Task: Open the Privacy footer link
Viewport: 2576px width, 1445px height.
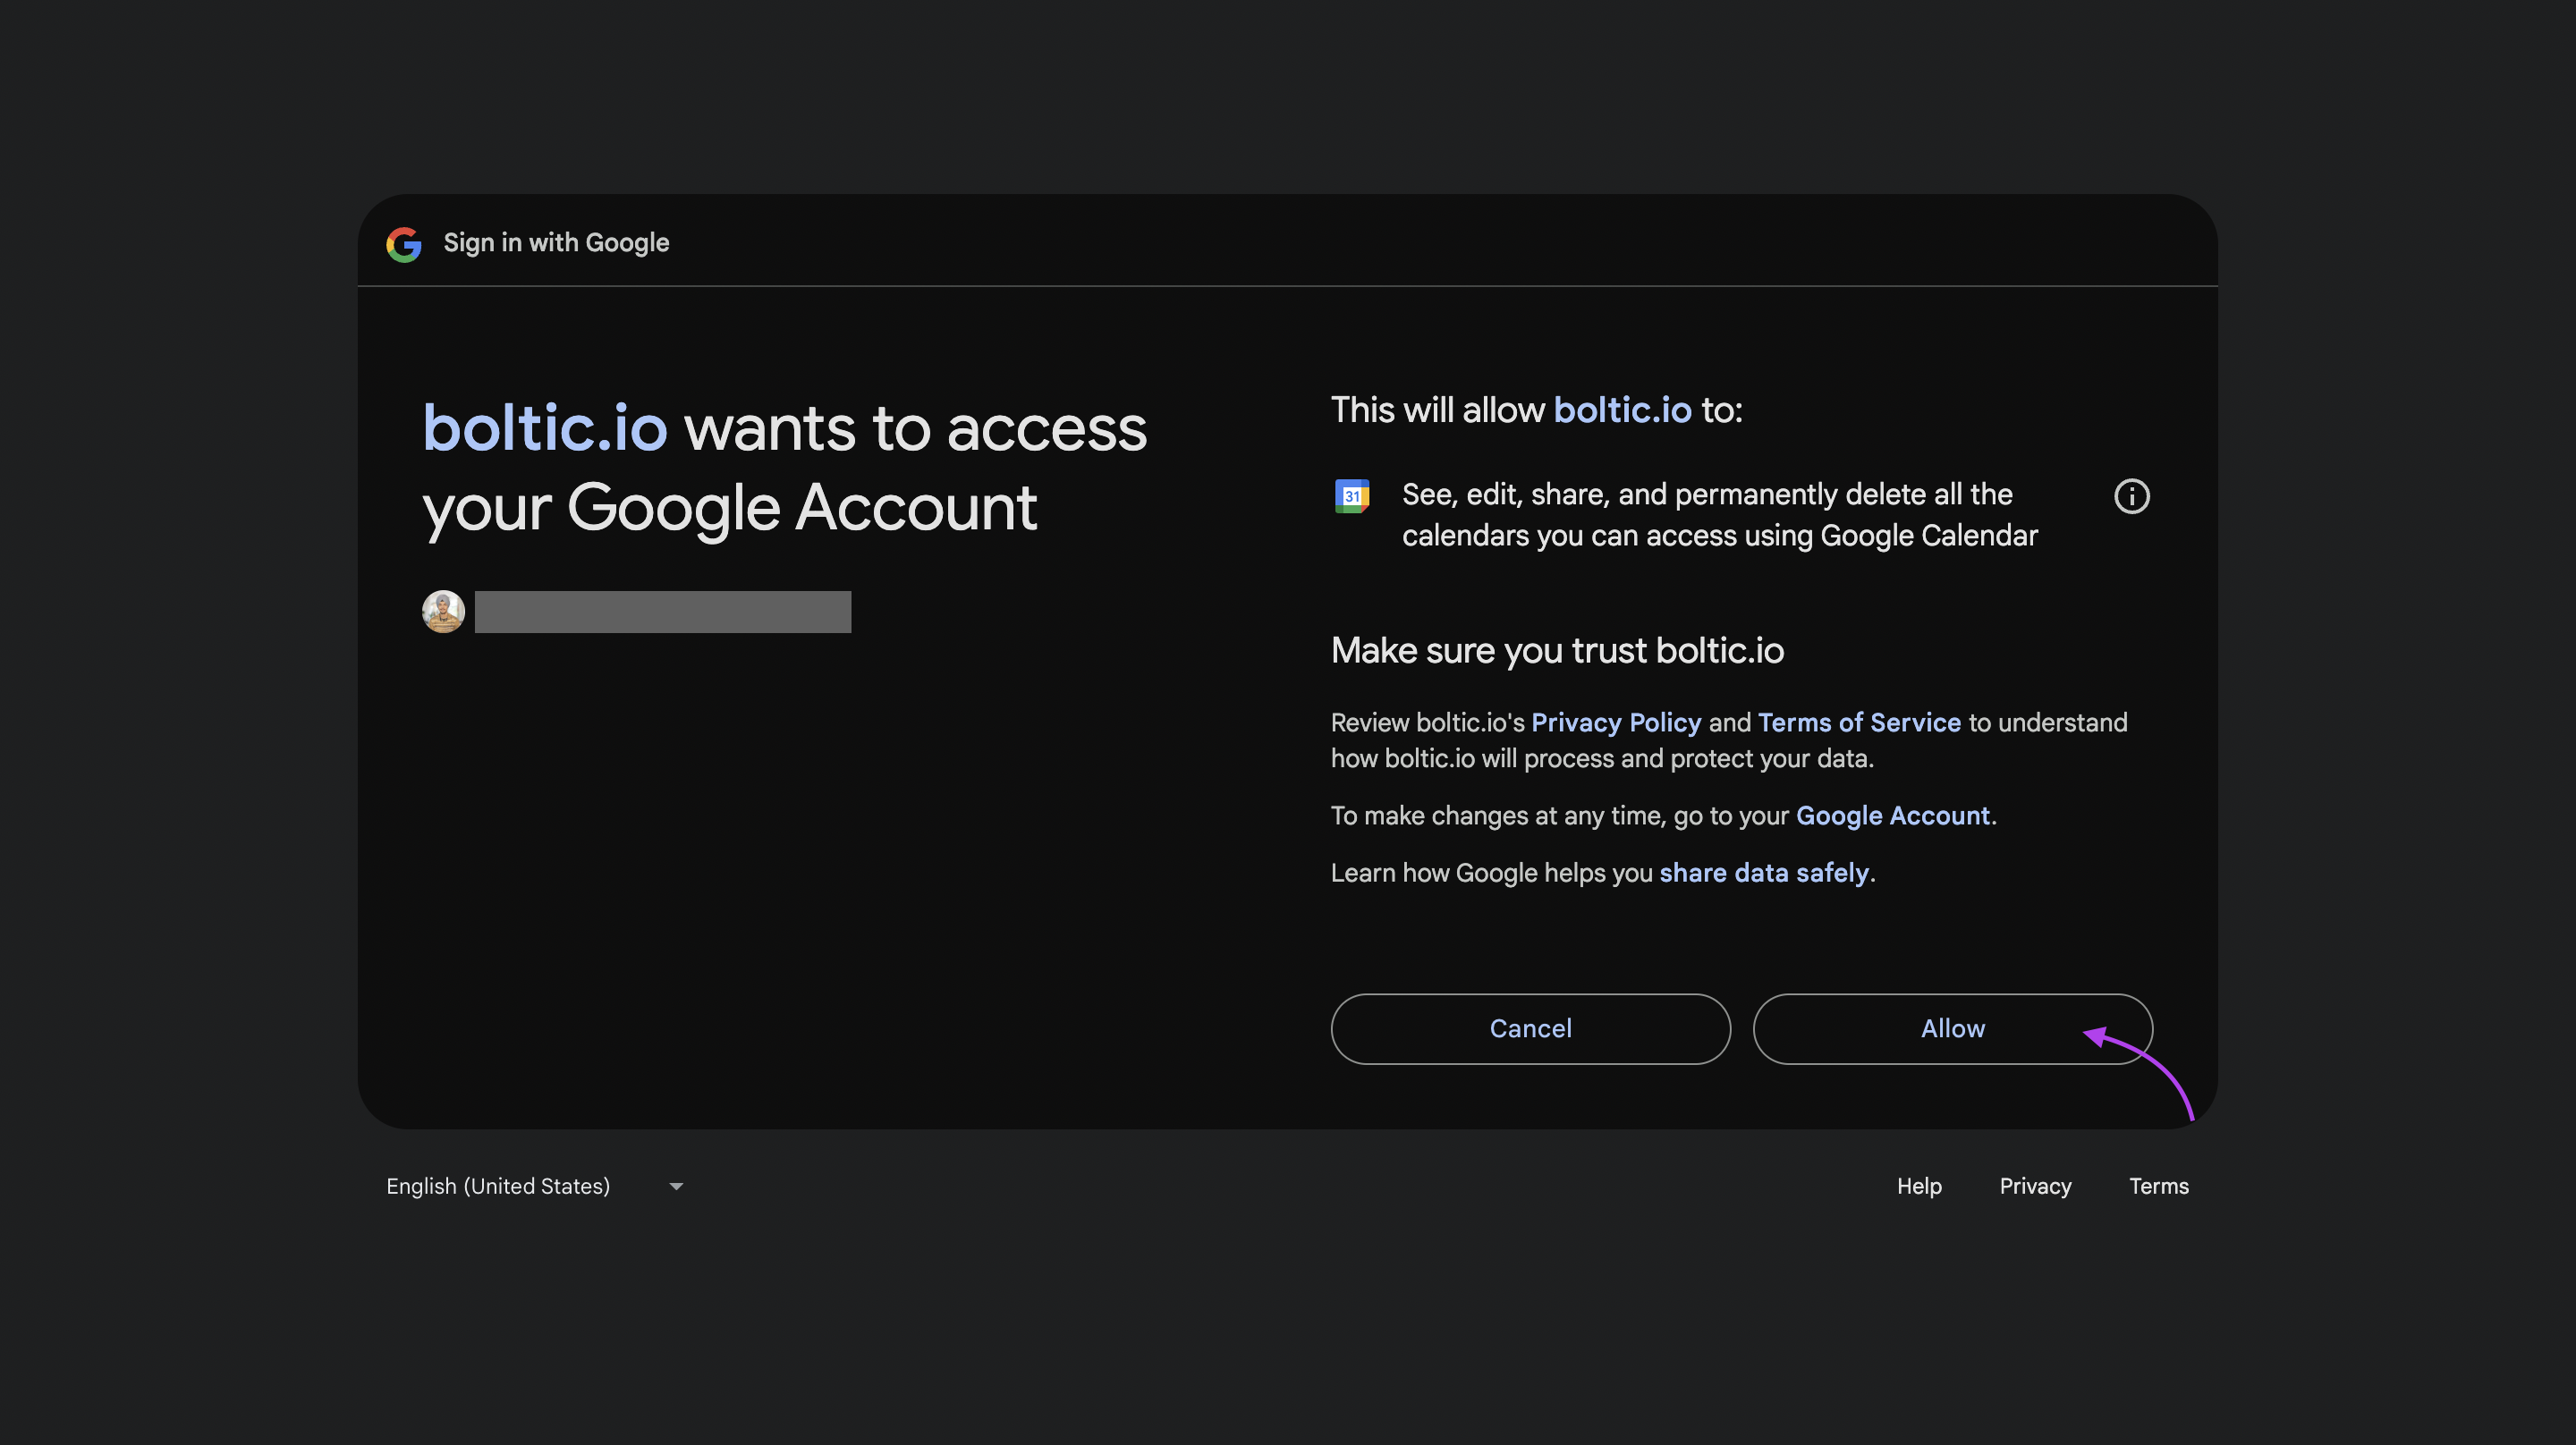Action: click(x=2035, y=1186)
